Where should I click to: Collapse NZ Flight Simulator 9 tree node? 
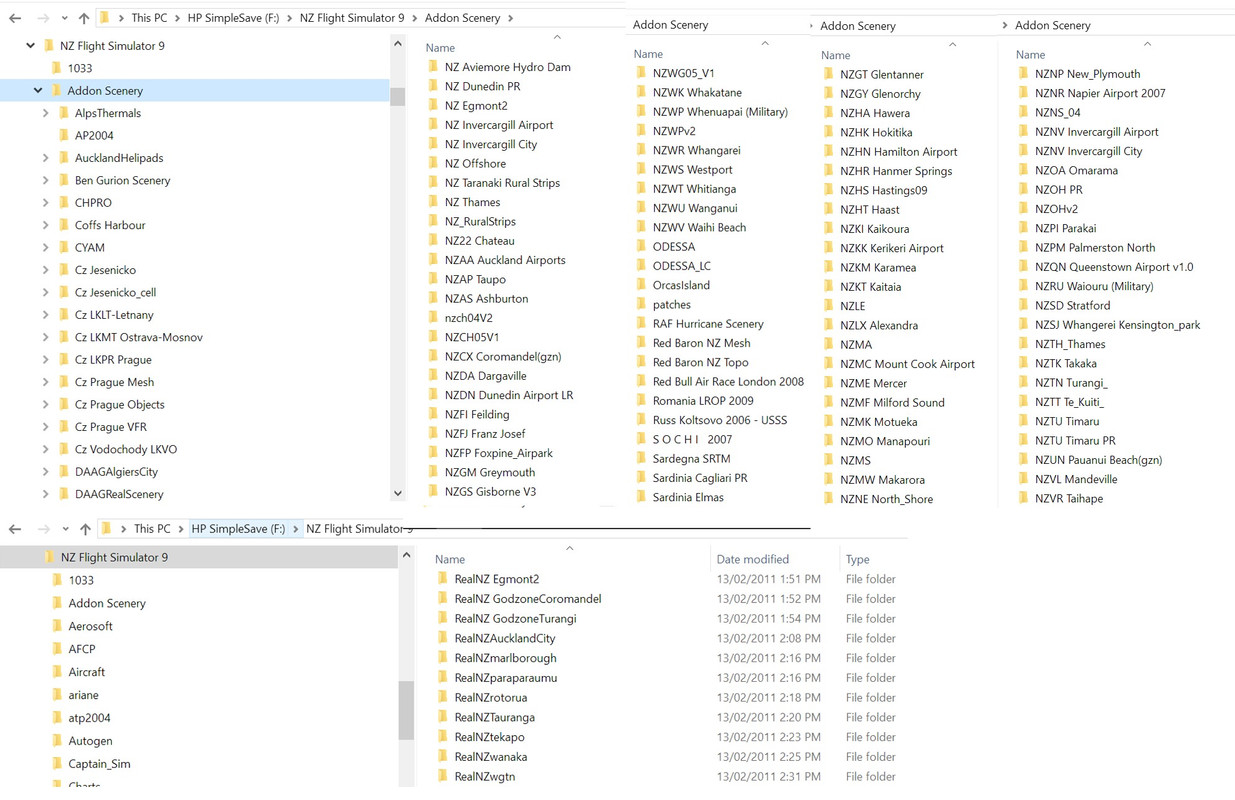(31, 46)
